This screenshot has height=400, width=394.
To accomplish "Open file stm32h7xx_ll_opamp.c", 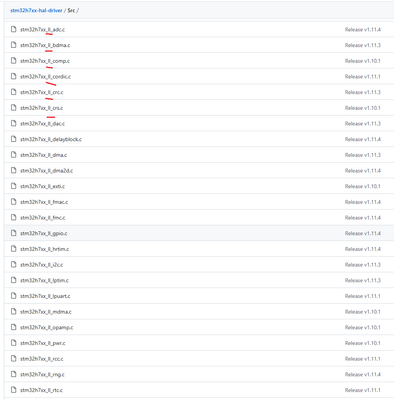I will (x=47, y=328).
